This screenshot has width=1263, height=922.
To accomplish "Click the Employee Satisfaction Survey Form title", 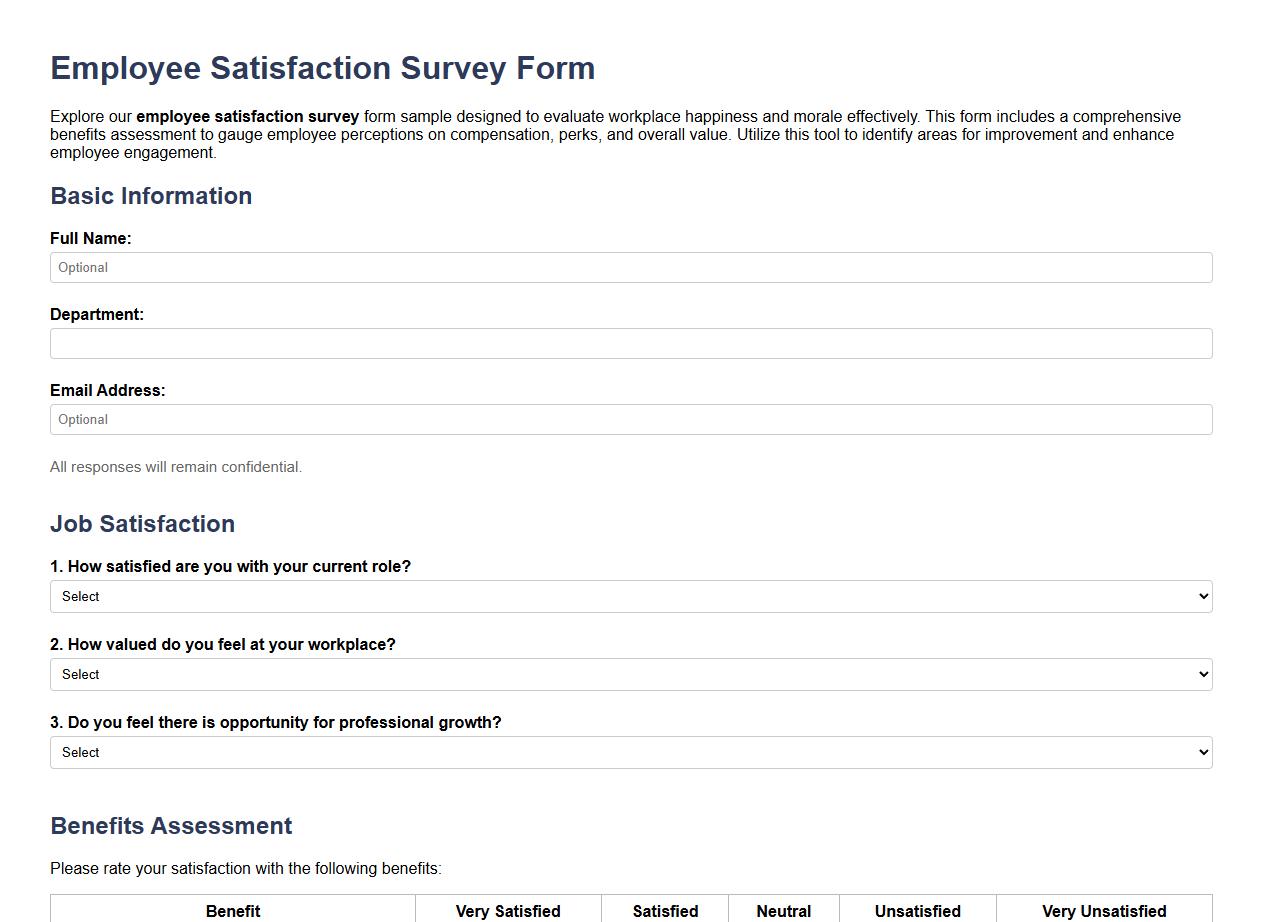I will (x=322, y=68).
